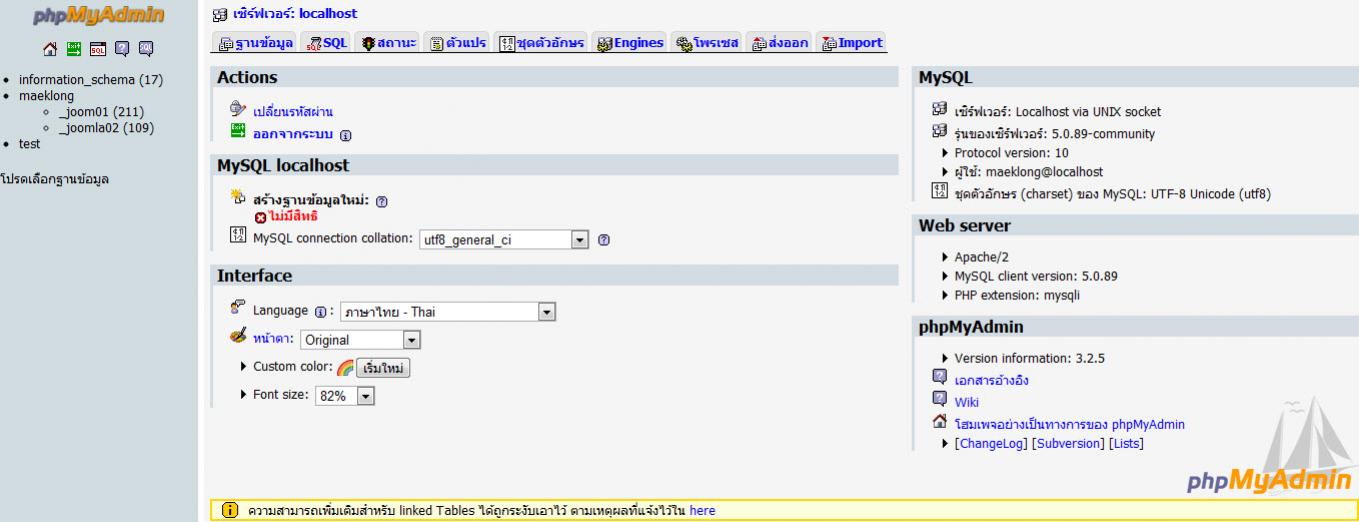Open the Variables (ตัวแปร) tab
The width and height of the screenshot is (1359, 522).
click(457, 43)
